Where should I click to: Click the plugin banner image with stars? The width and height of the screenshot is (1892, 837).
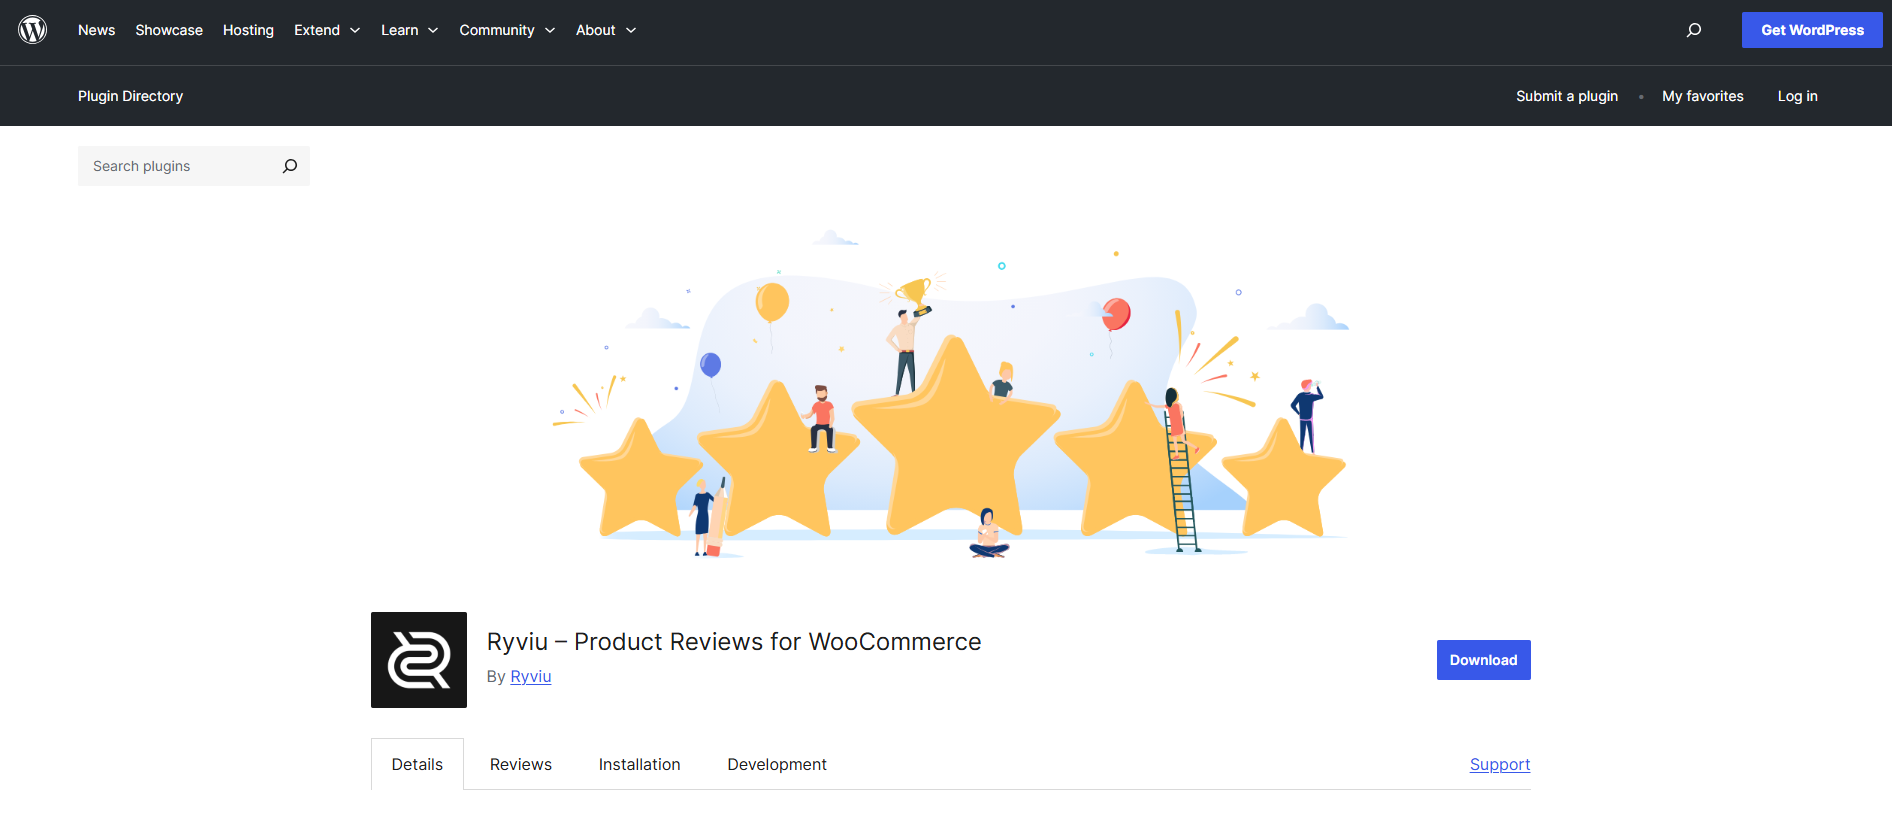[950, 400]
